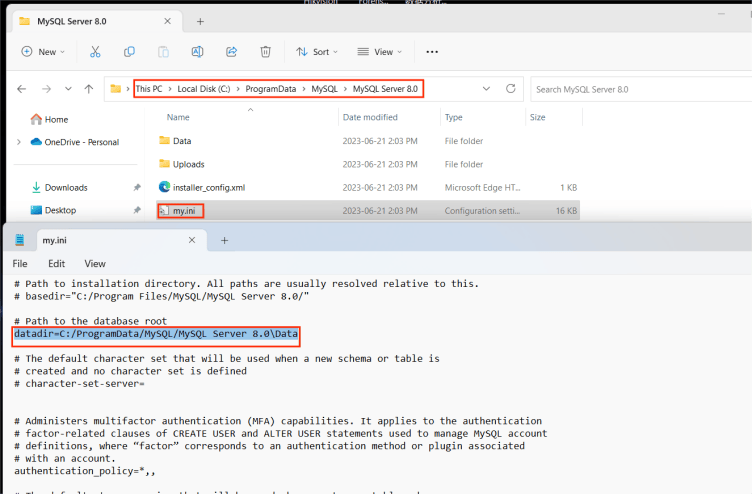Unpin Downloads from quick access
Image resolution: width=752 pixels, height=495 pixels.
(137, 188)
